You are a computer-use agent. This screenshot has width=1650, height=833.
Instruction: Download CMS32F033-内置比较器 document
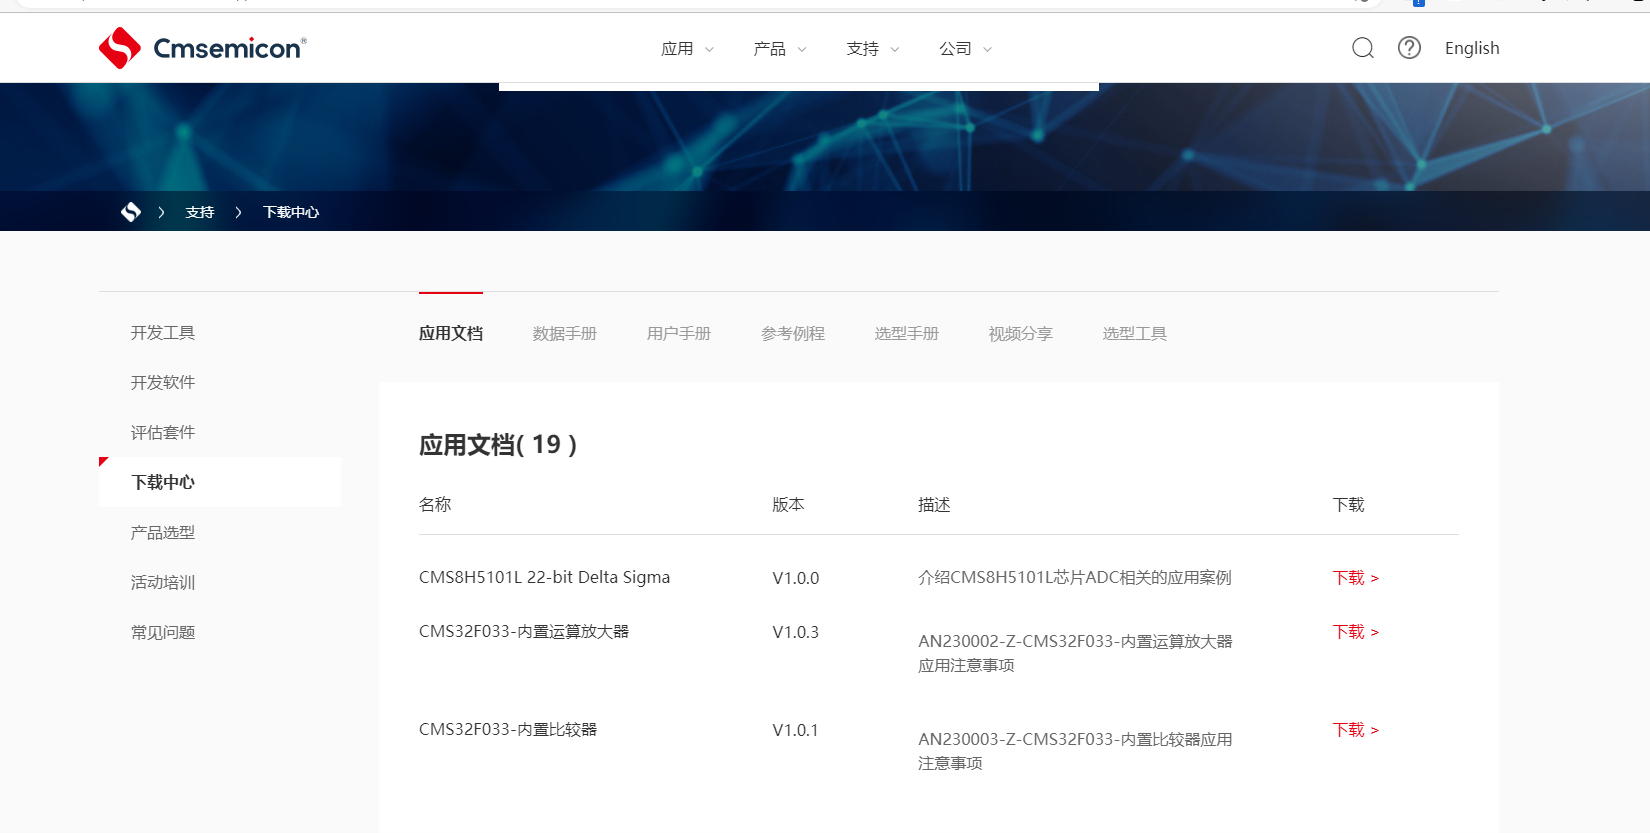tap(1356, 730)
